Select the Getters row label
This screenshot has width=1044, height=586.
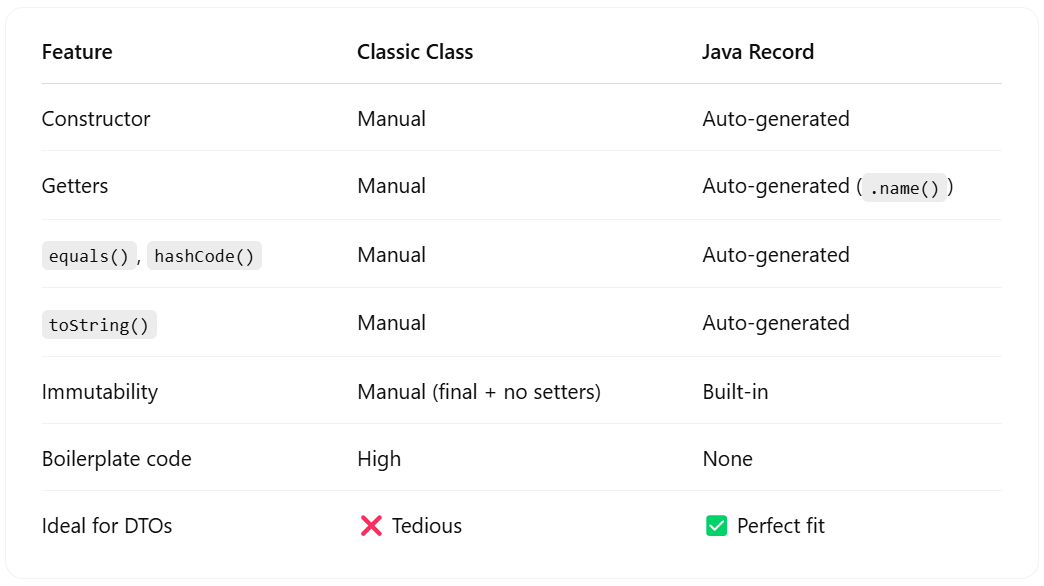[75, 186]
